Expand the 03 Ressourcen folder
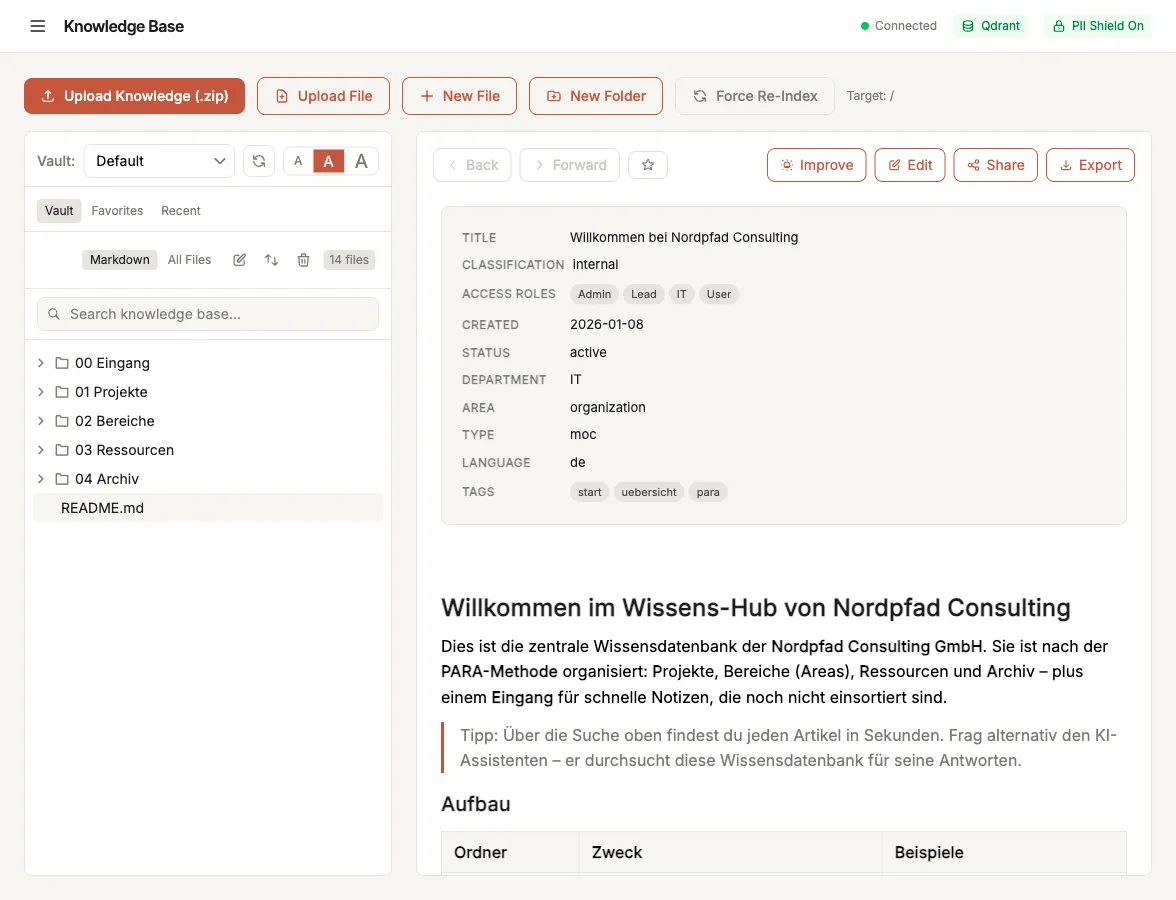The height and width of the screenshot is (900, 1176). pos(40,450)
